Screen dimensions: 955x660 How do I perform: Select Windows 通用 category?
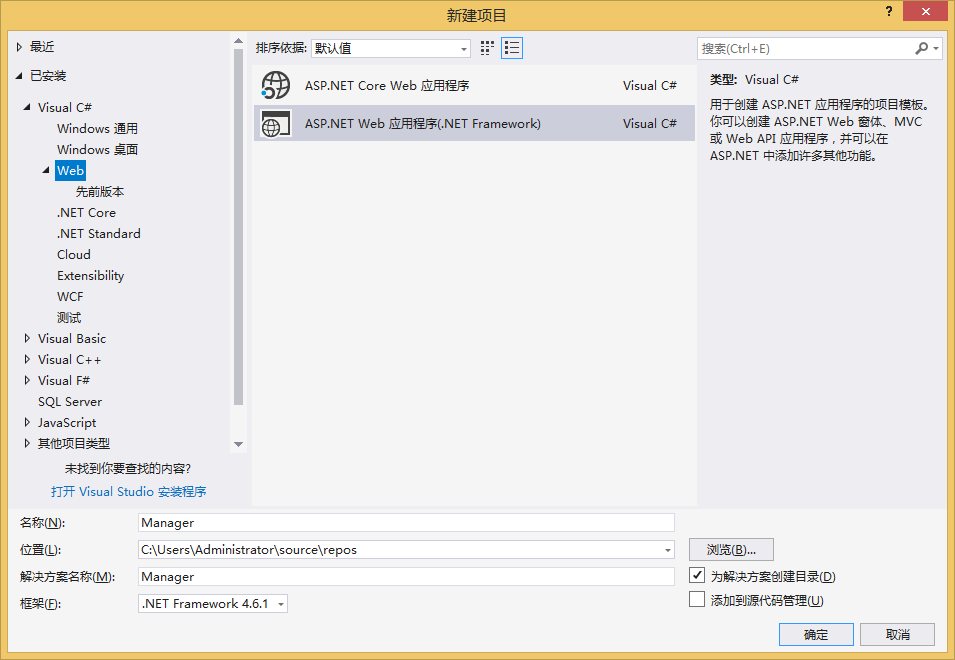pyautogui.click(x=97, y=128)
